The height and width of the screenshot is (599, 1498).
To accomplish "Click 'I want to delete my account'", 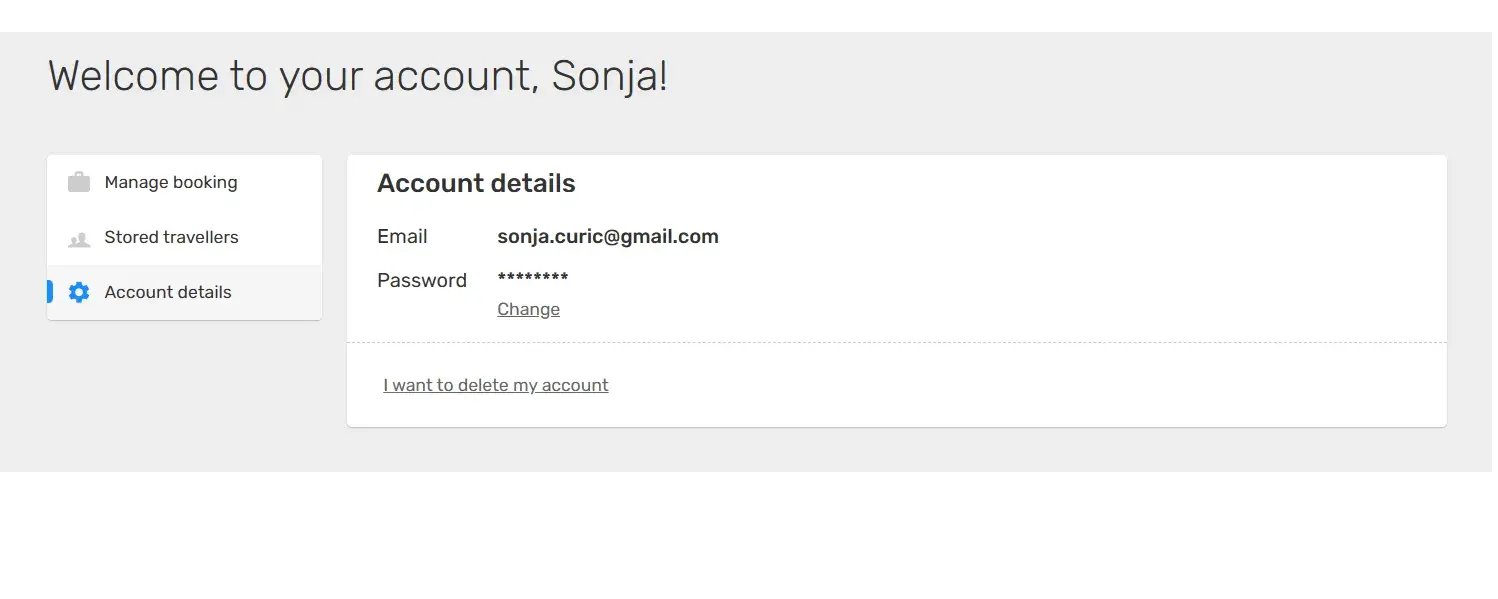I will pos(496,386).
